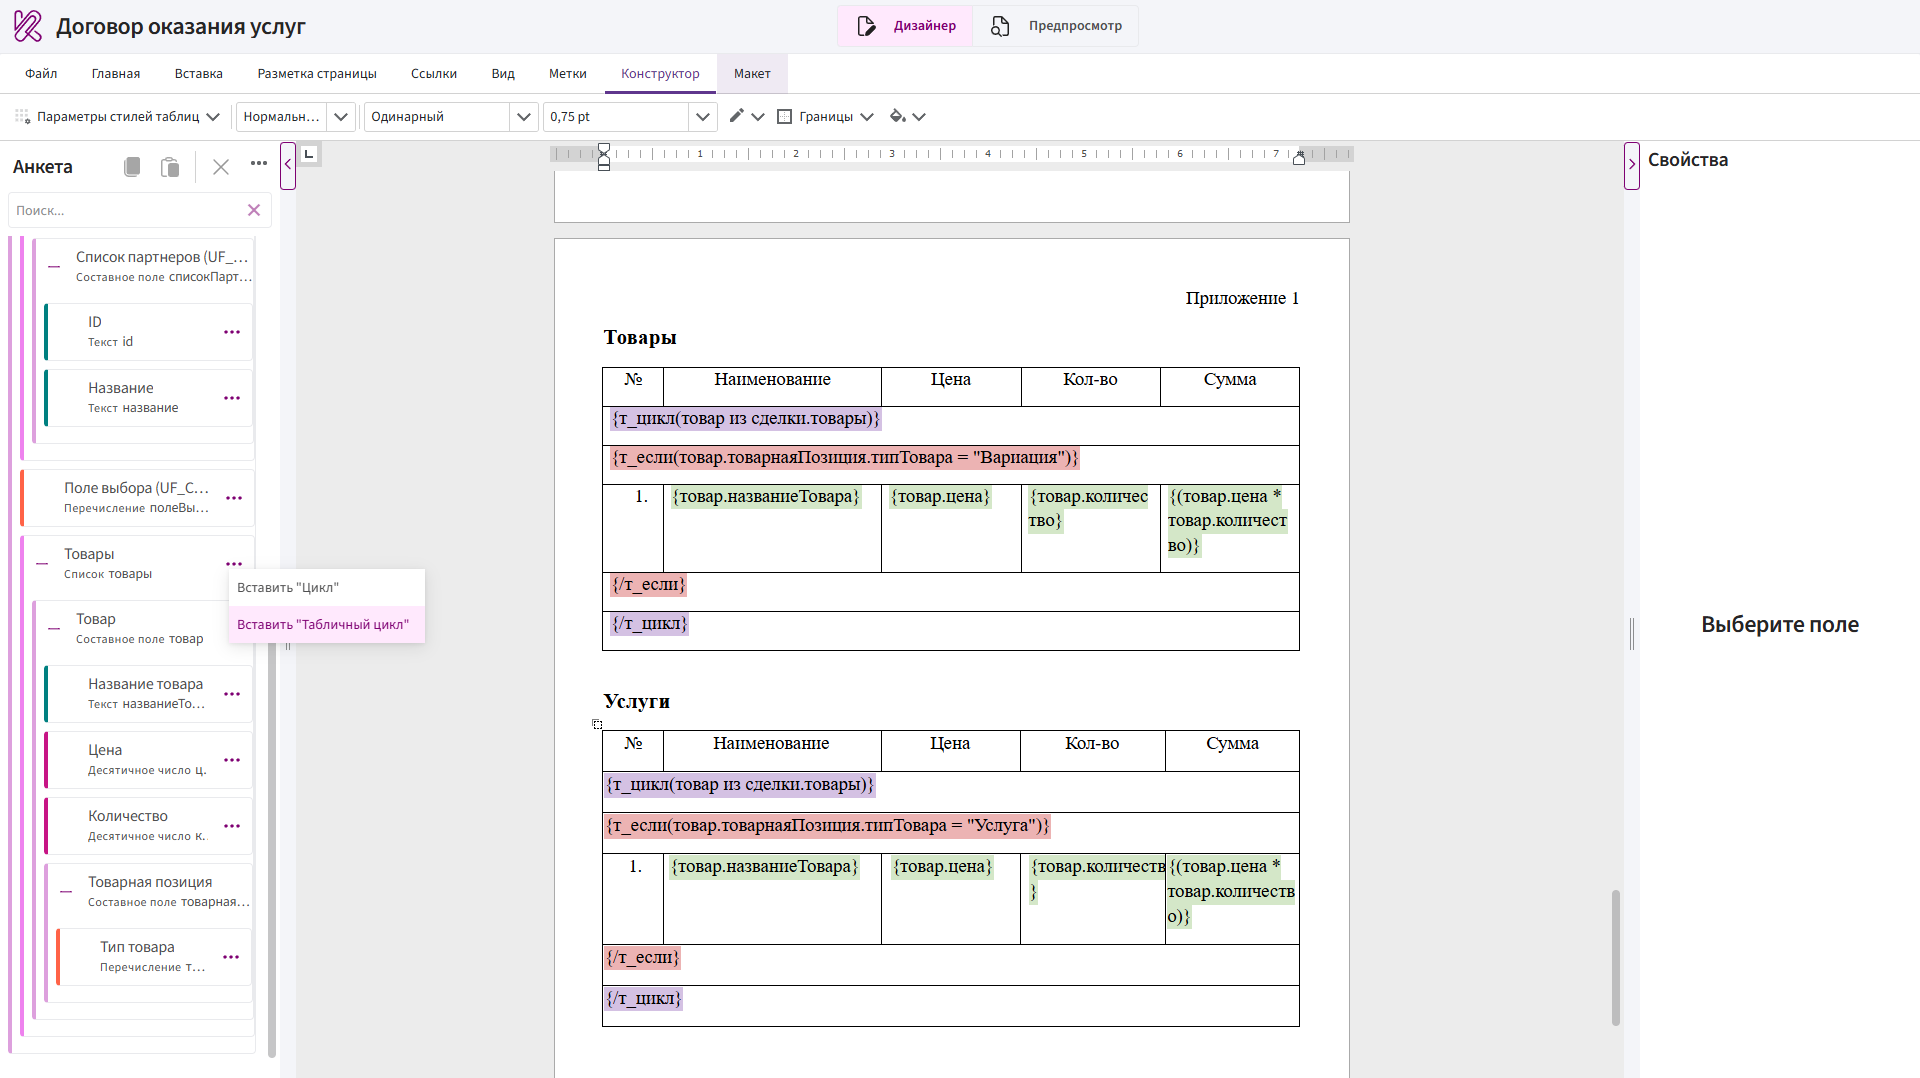Viewport: 1920px width, 1078px height.
Task: Click the tab stop selector by the ruler
Action: 309,154
